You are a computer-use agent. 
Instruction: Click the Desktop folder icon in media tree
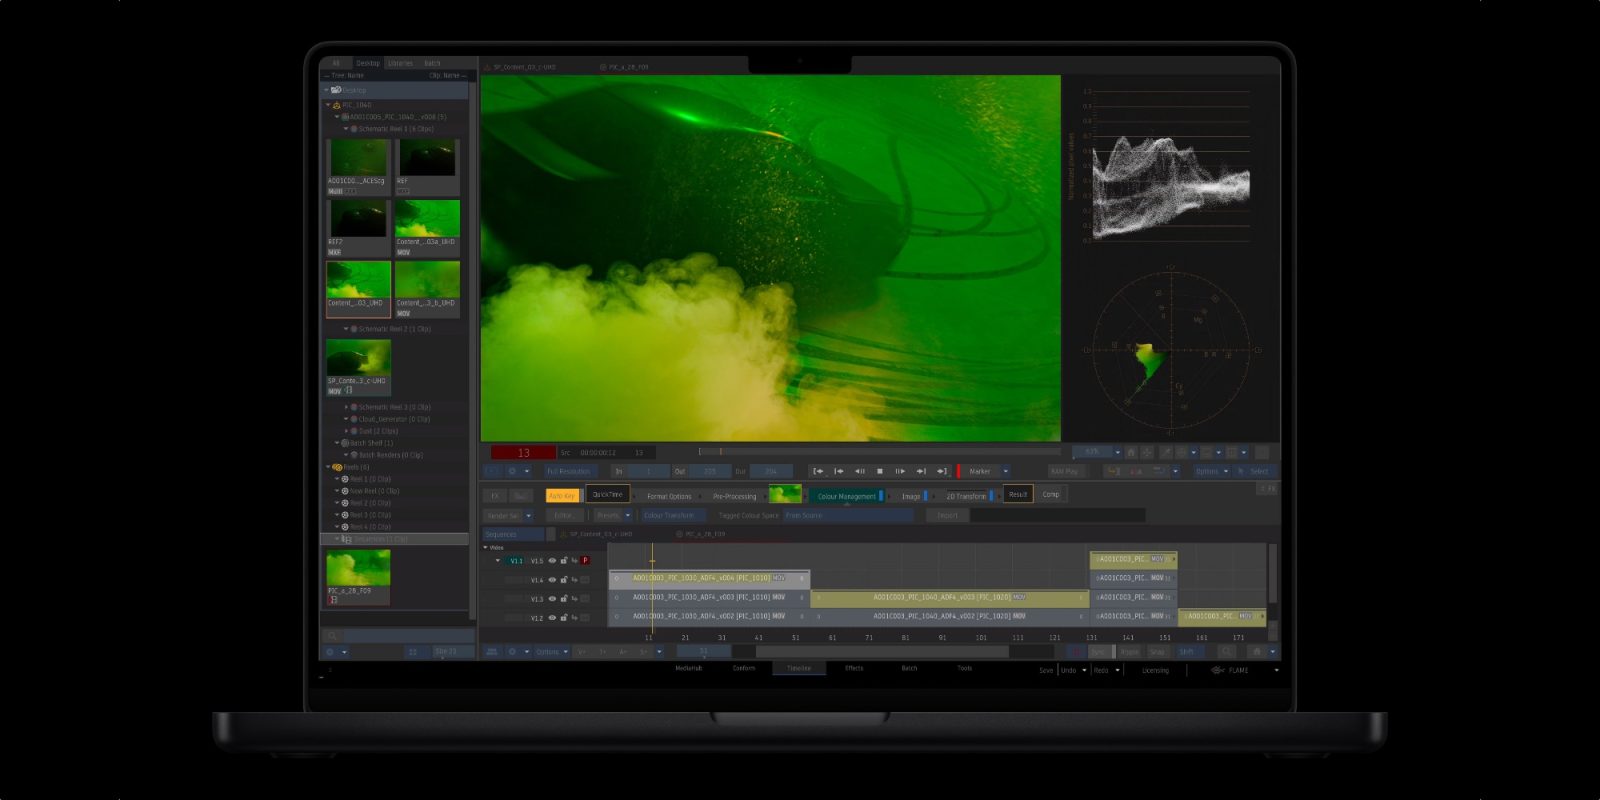[x=336, y=90]
